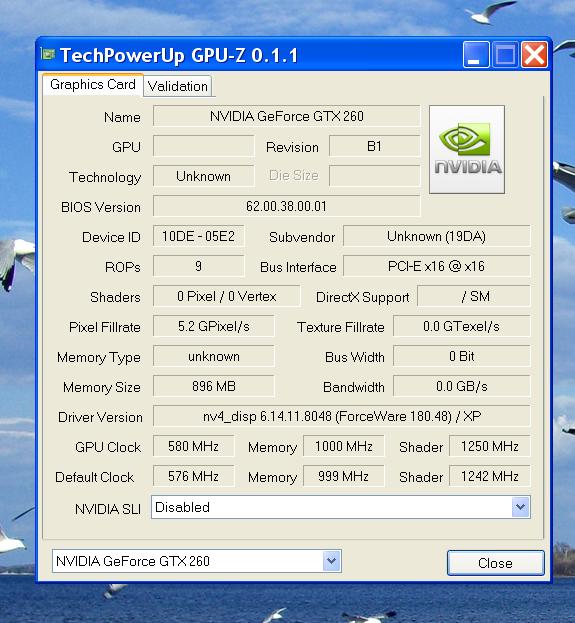Click the Subvendor label

[x=302, y=237]
